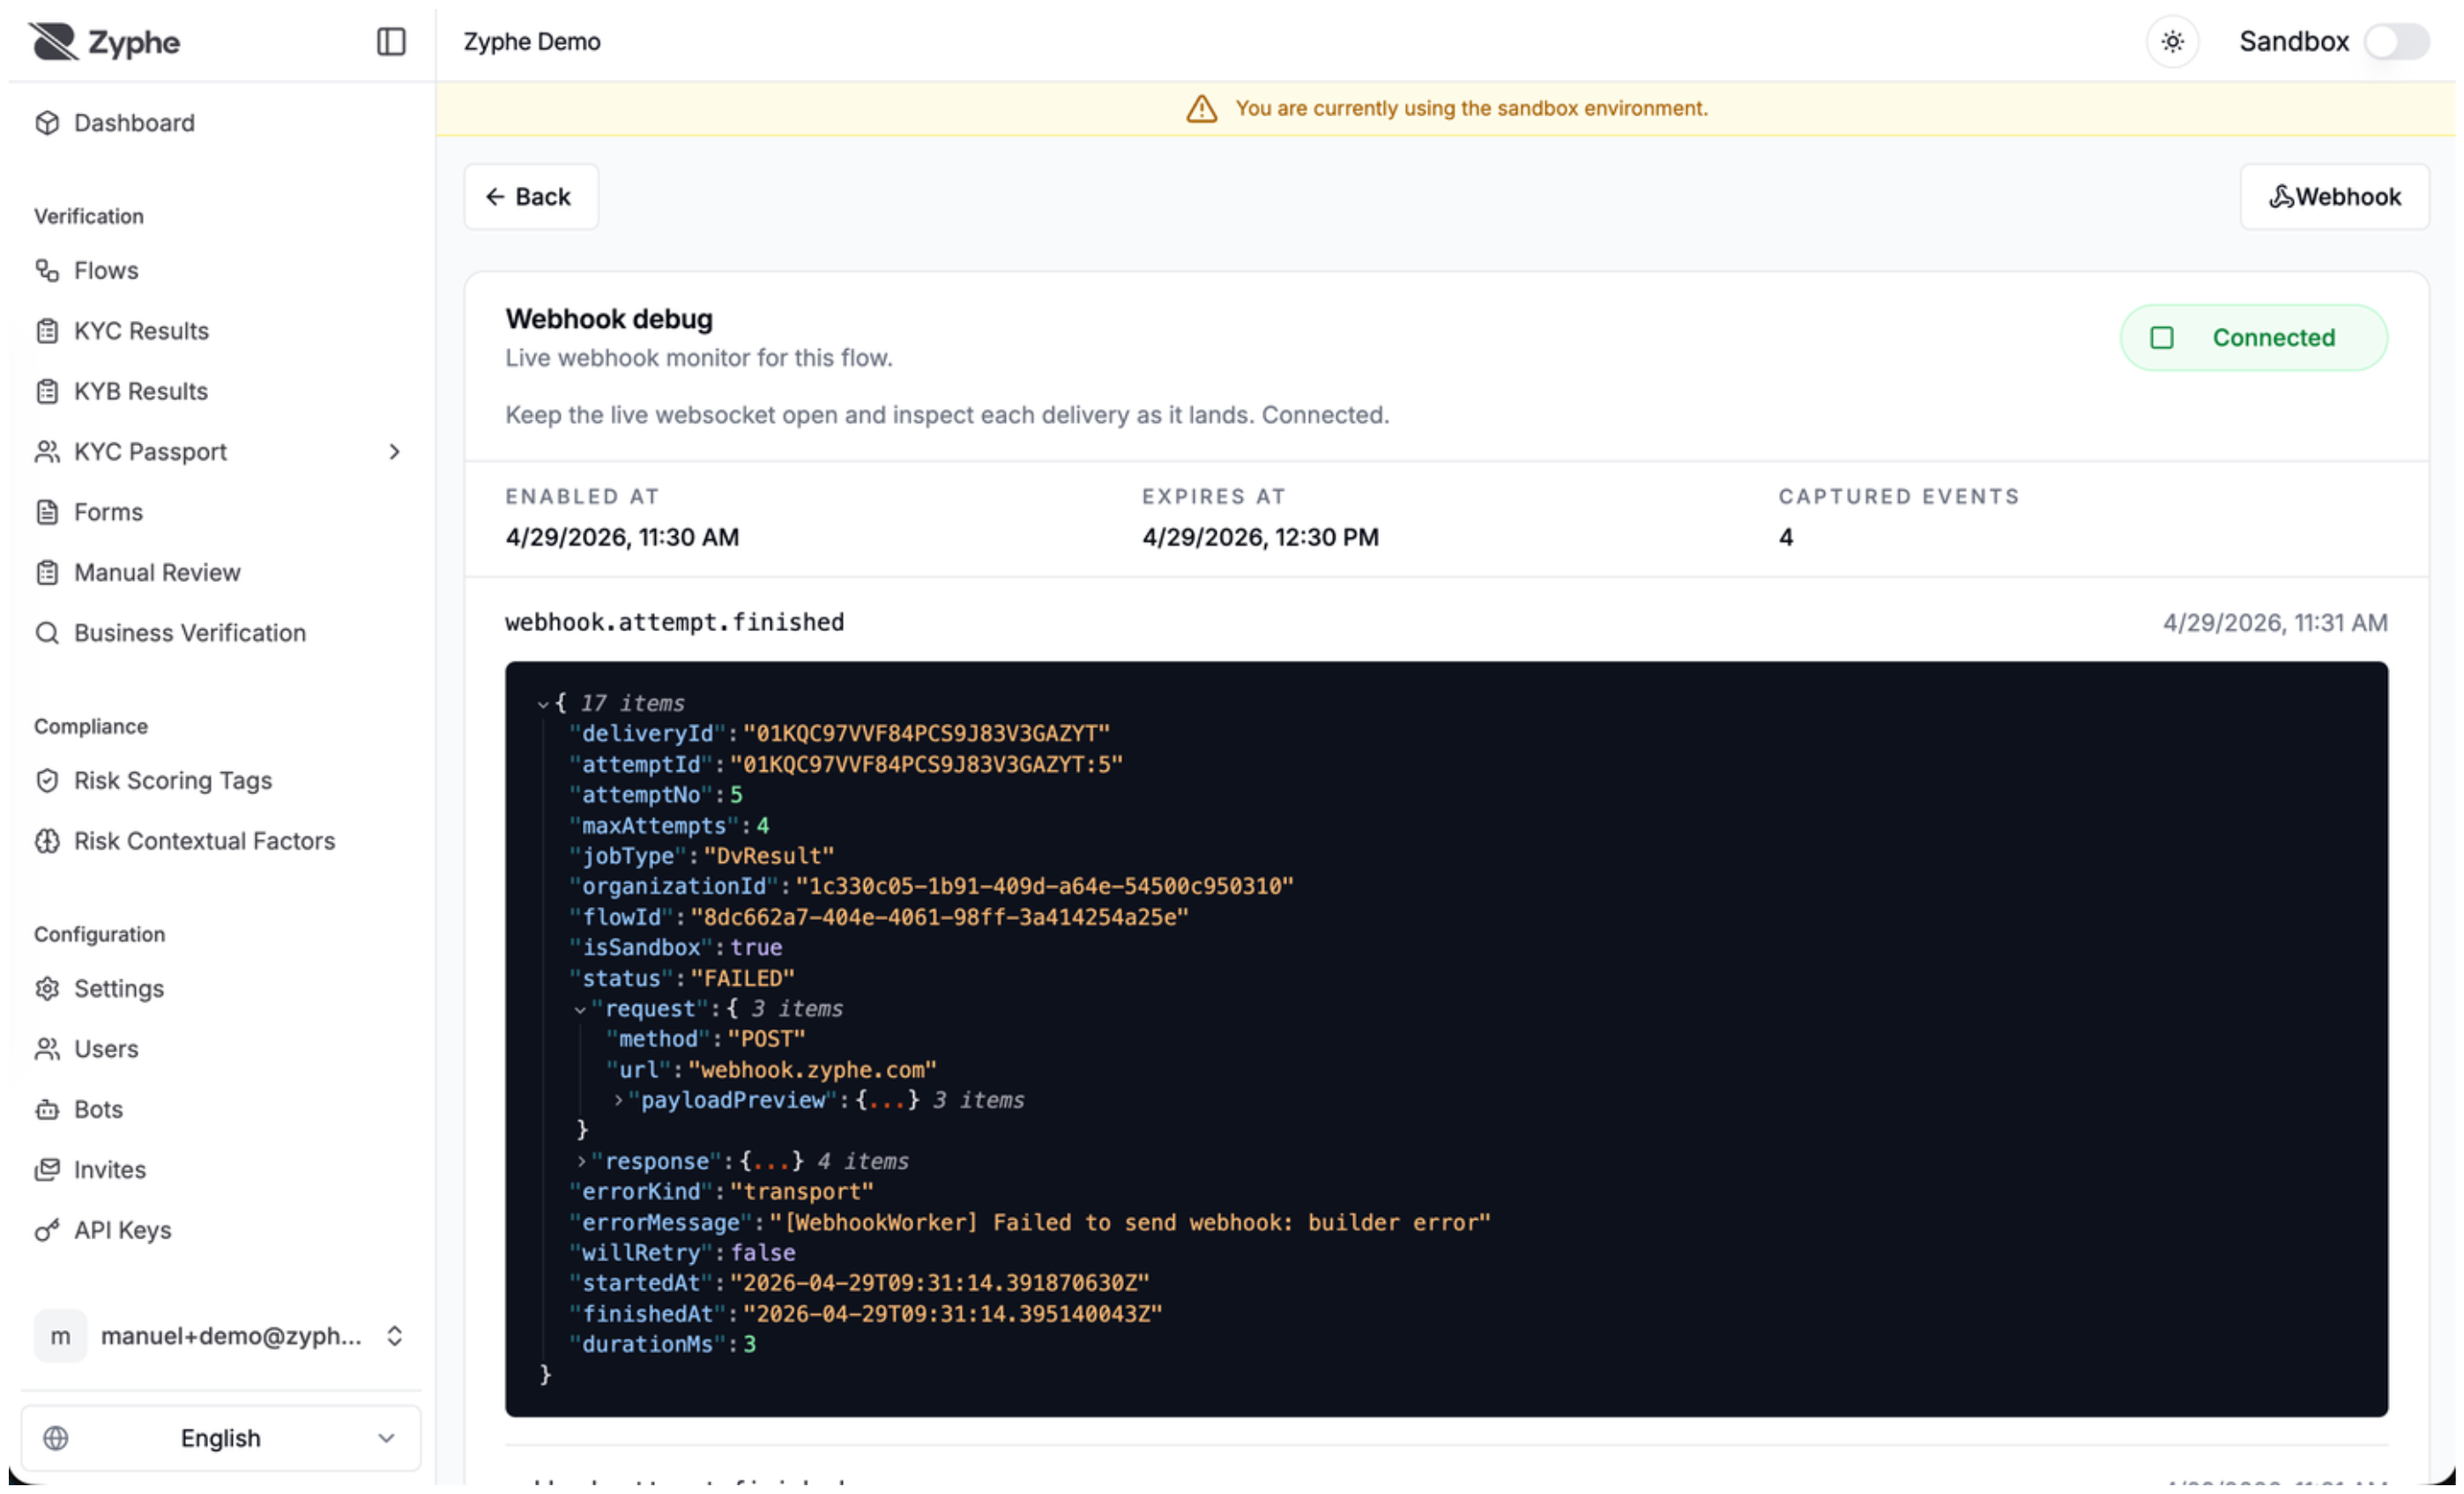Click the event timestamp 4/29/2026, 11:31 AM

(x=2275, y=623)
